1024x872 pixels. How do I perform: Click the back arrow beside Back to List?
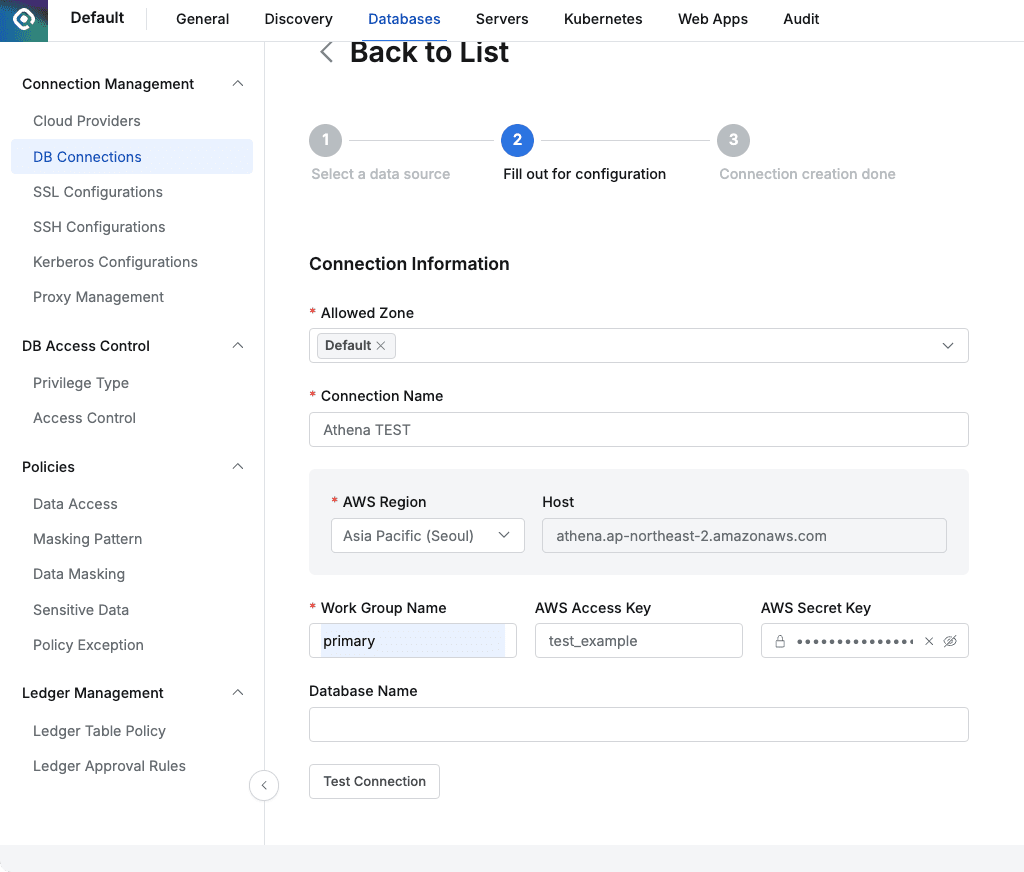point(326,53)
